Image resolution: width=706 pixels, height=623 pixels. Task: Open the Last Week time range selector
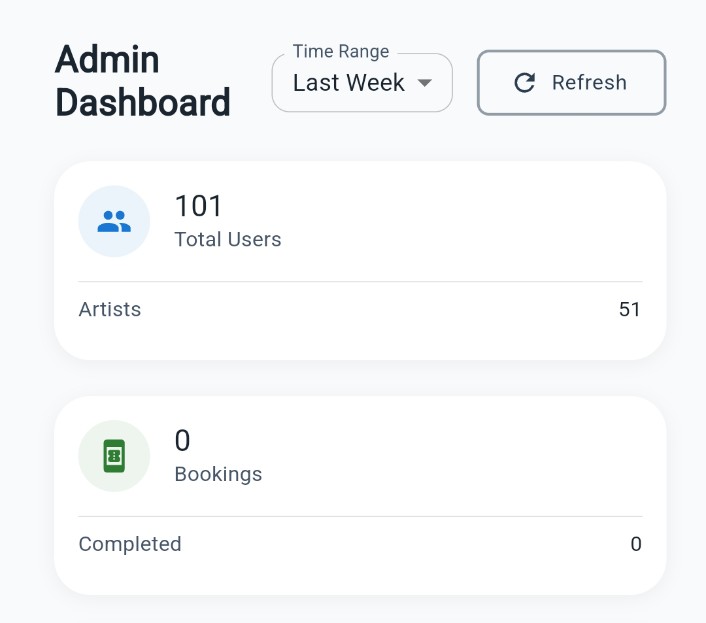tap(349, 83)
